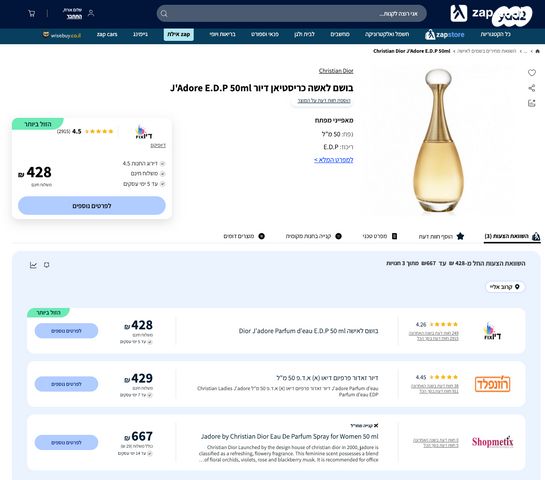Click the Shopmetix store logo
The width and height of the screenshot is (545, 480).
point(492,441)
